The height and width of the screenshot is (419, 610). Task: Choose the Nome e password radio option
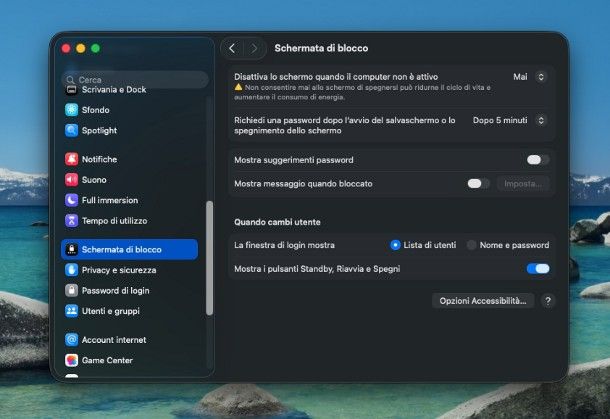472,245
